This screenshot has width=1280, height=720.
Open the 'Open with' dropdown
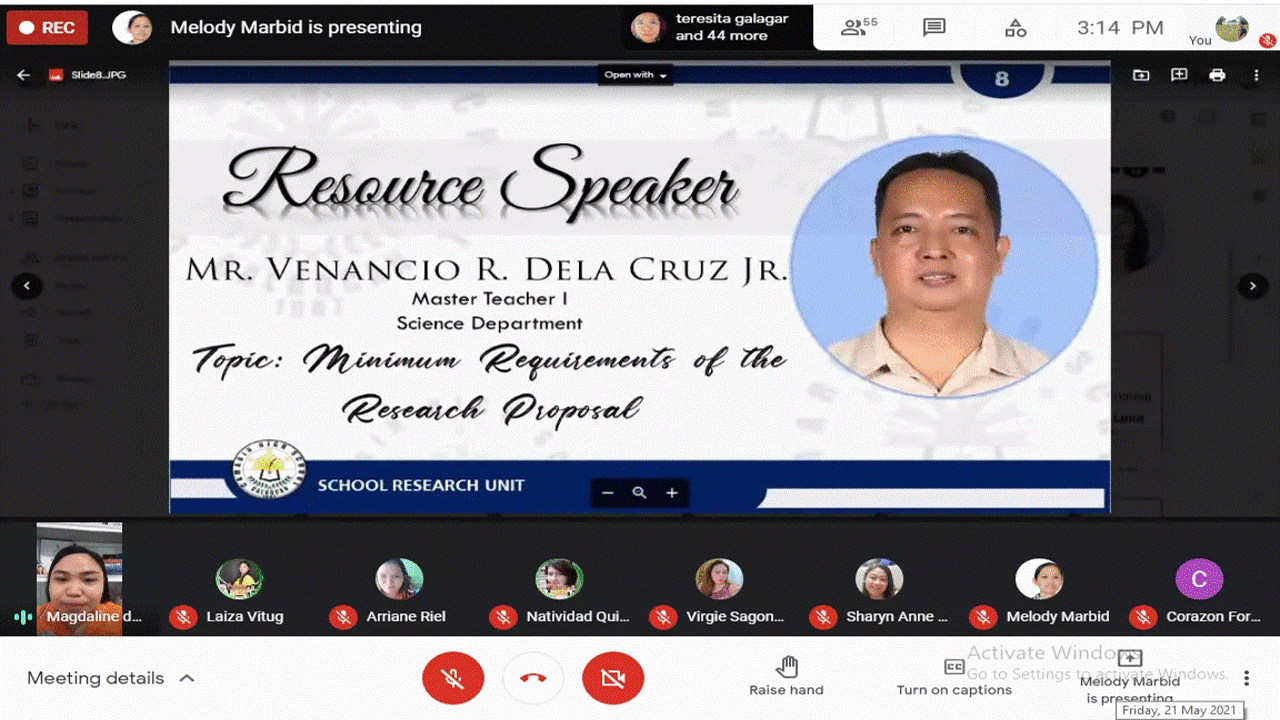coord(635,75)
